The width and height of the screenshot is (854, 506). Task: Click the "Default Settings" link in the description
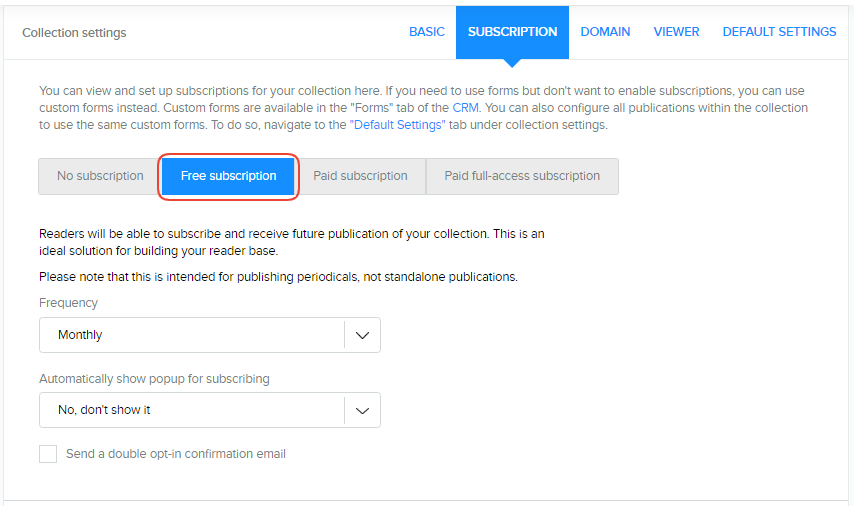pos(397,125)
